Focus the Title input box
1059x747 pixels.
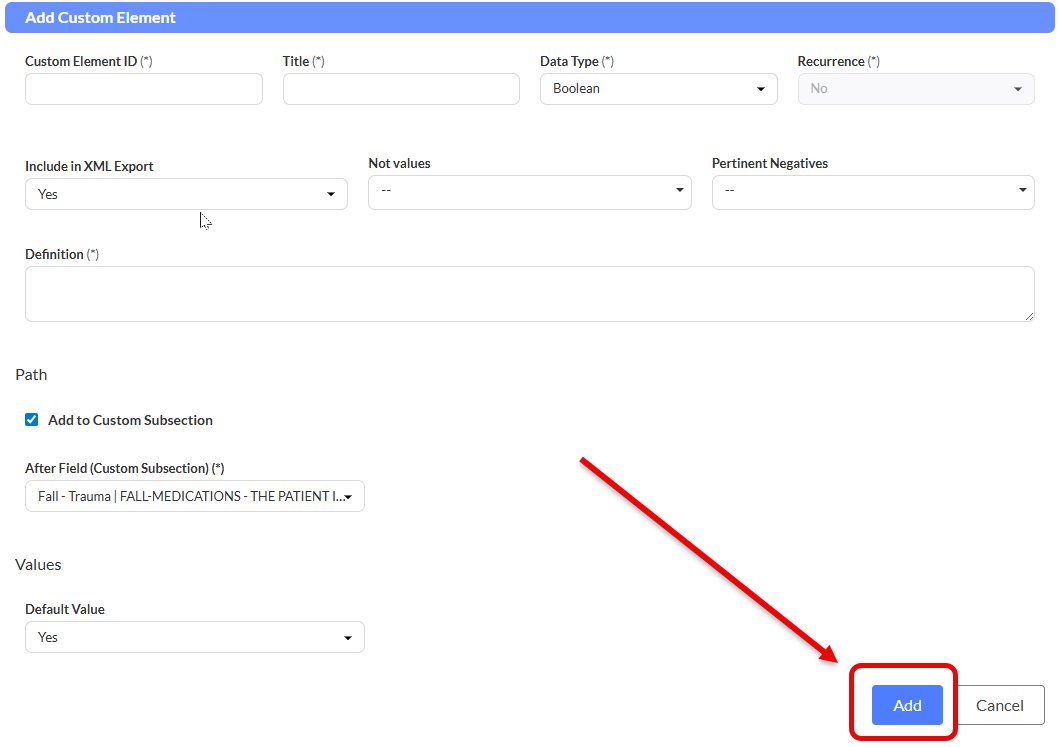pyautogui.click(x=400, y=89)
